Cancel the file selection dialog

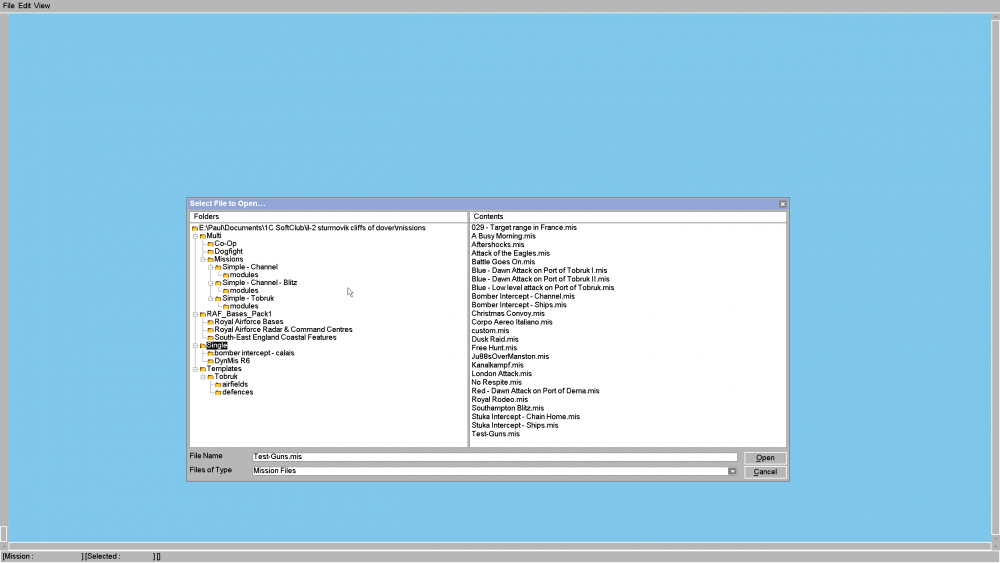point(765,472)
